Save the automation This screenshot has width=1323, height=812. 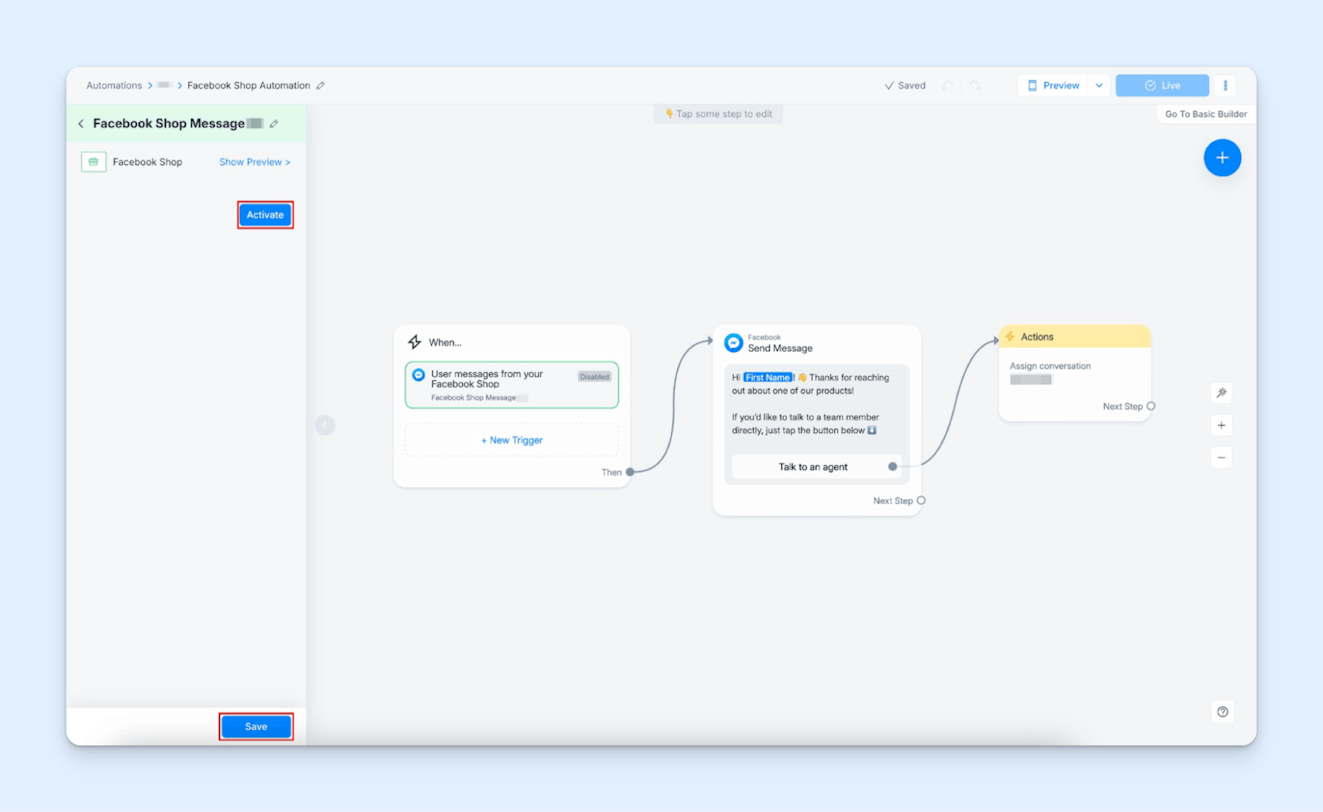256,726
